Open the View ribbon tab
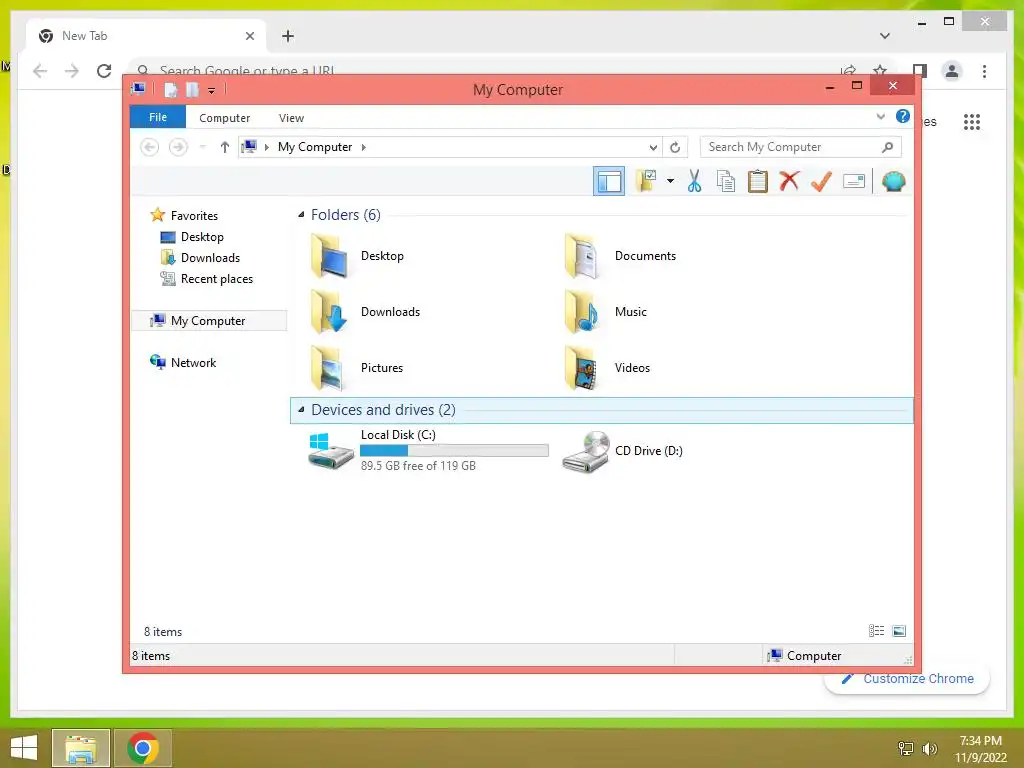The width and height of the screenshot is (1024, 768). [291, 118]
